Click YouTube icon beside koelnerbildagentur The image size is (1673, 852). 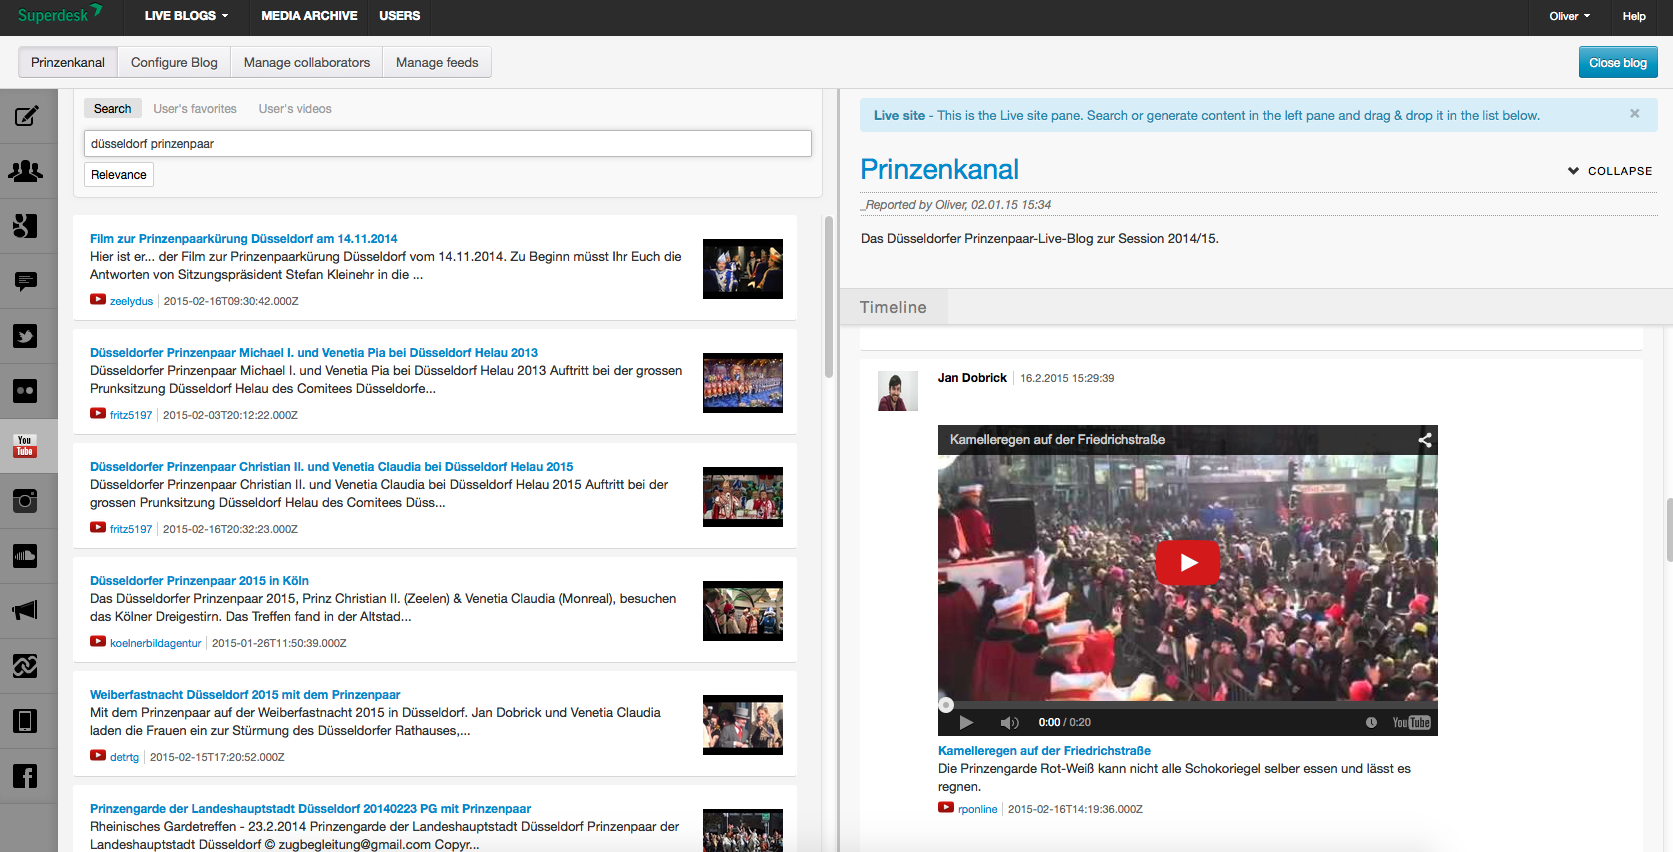coord(98,641)
